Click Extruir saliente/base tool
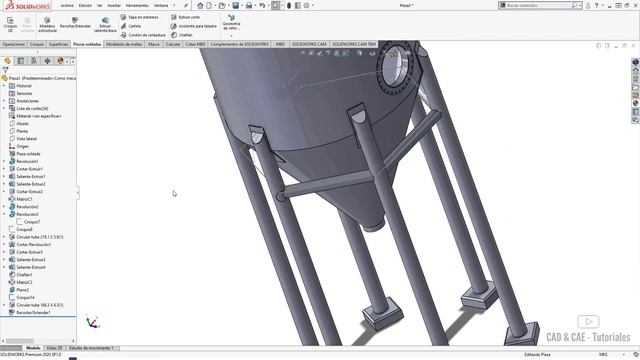640x360 pixels. [x=105, y=24]
